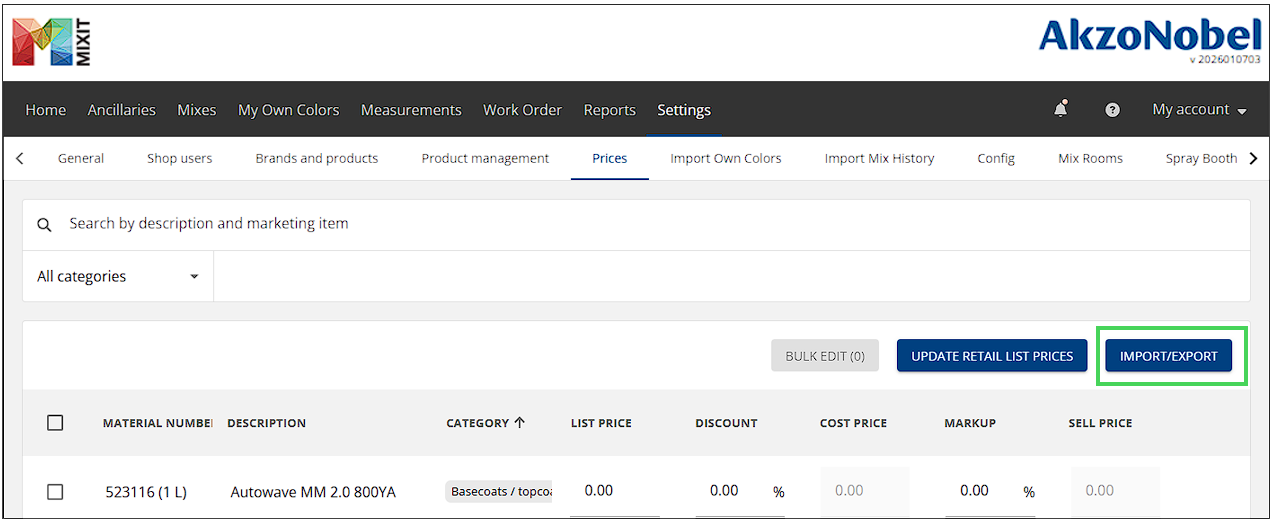This screenshot has width=1272, height=524.
Task: Select the Settings menu item
Action: pos(684,110)
